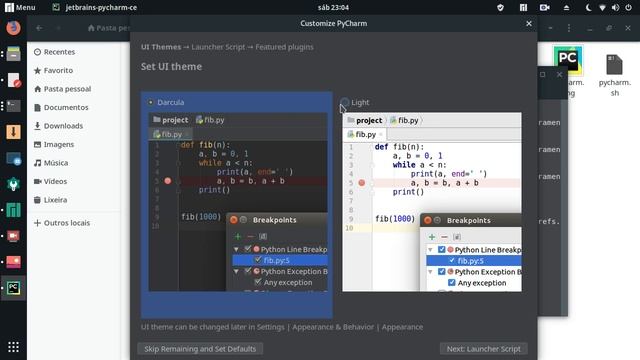Open the blue screen app dock icon

[x=13, y=158]
